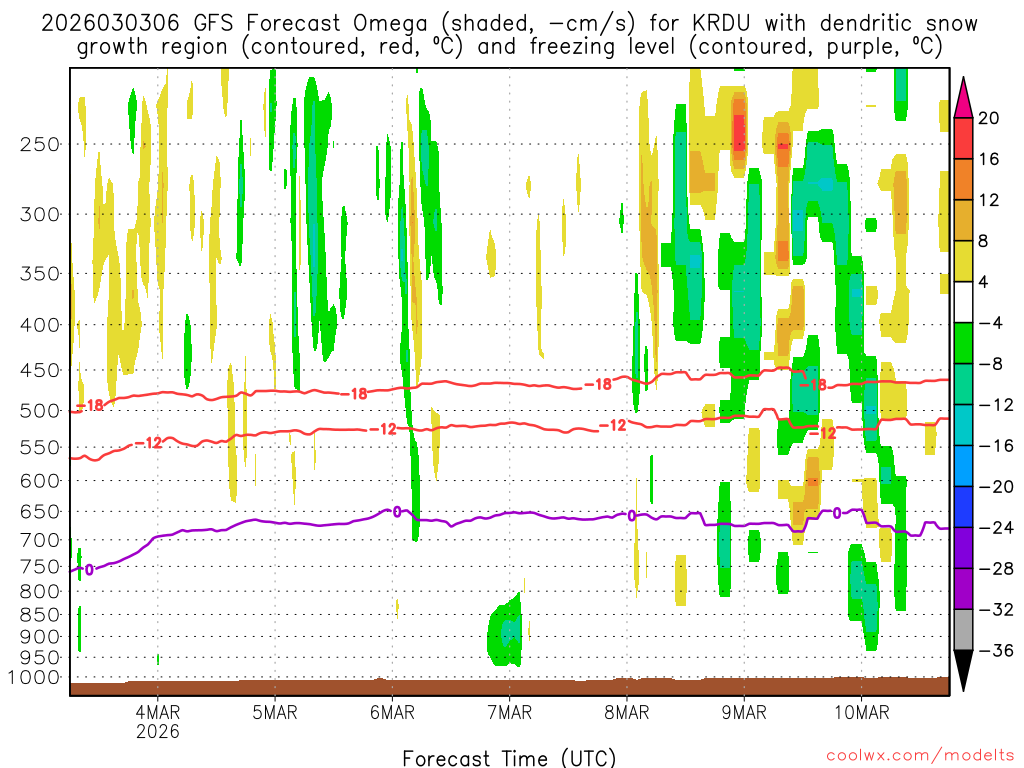
Task: Click the black down arrow below colorbar
Action: 963,670
